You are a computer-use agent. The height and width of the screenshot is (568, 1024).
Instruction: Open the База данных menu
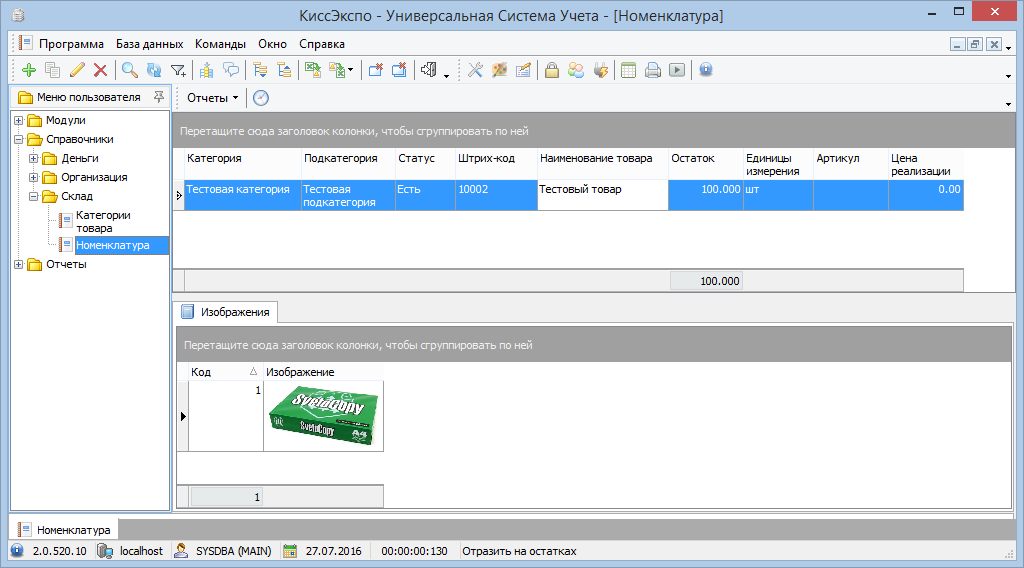tap(149, 44)
